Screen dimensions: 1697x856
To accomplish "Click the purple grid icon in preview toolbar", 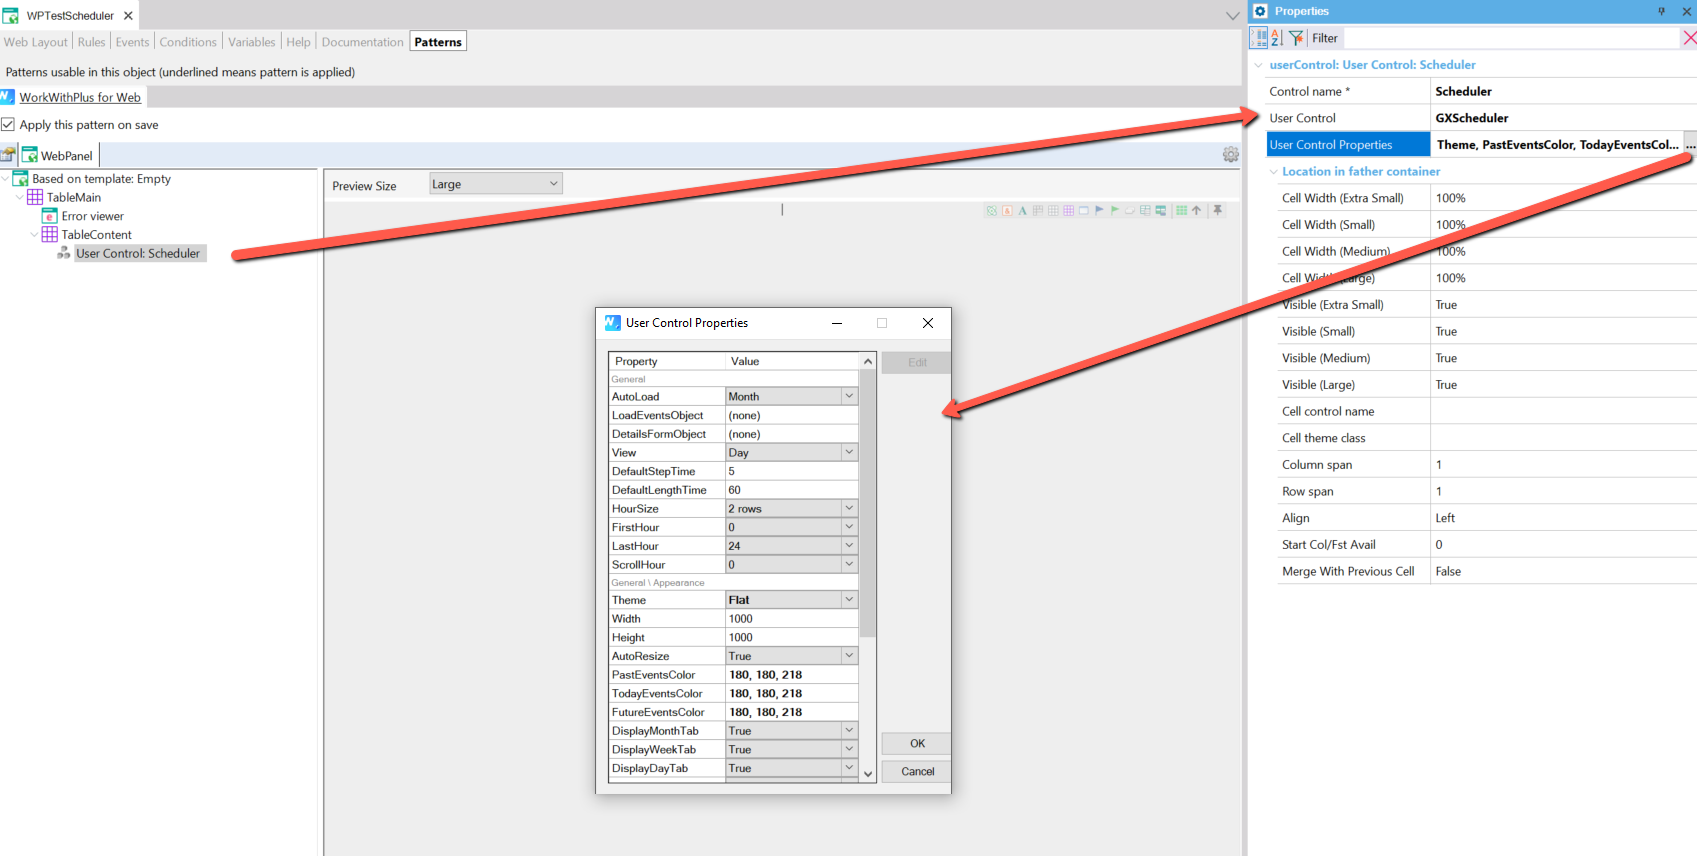I will (x=1068, y=210).
